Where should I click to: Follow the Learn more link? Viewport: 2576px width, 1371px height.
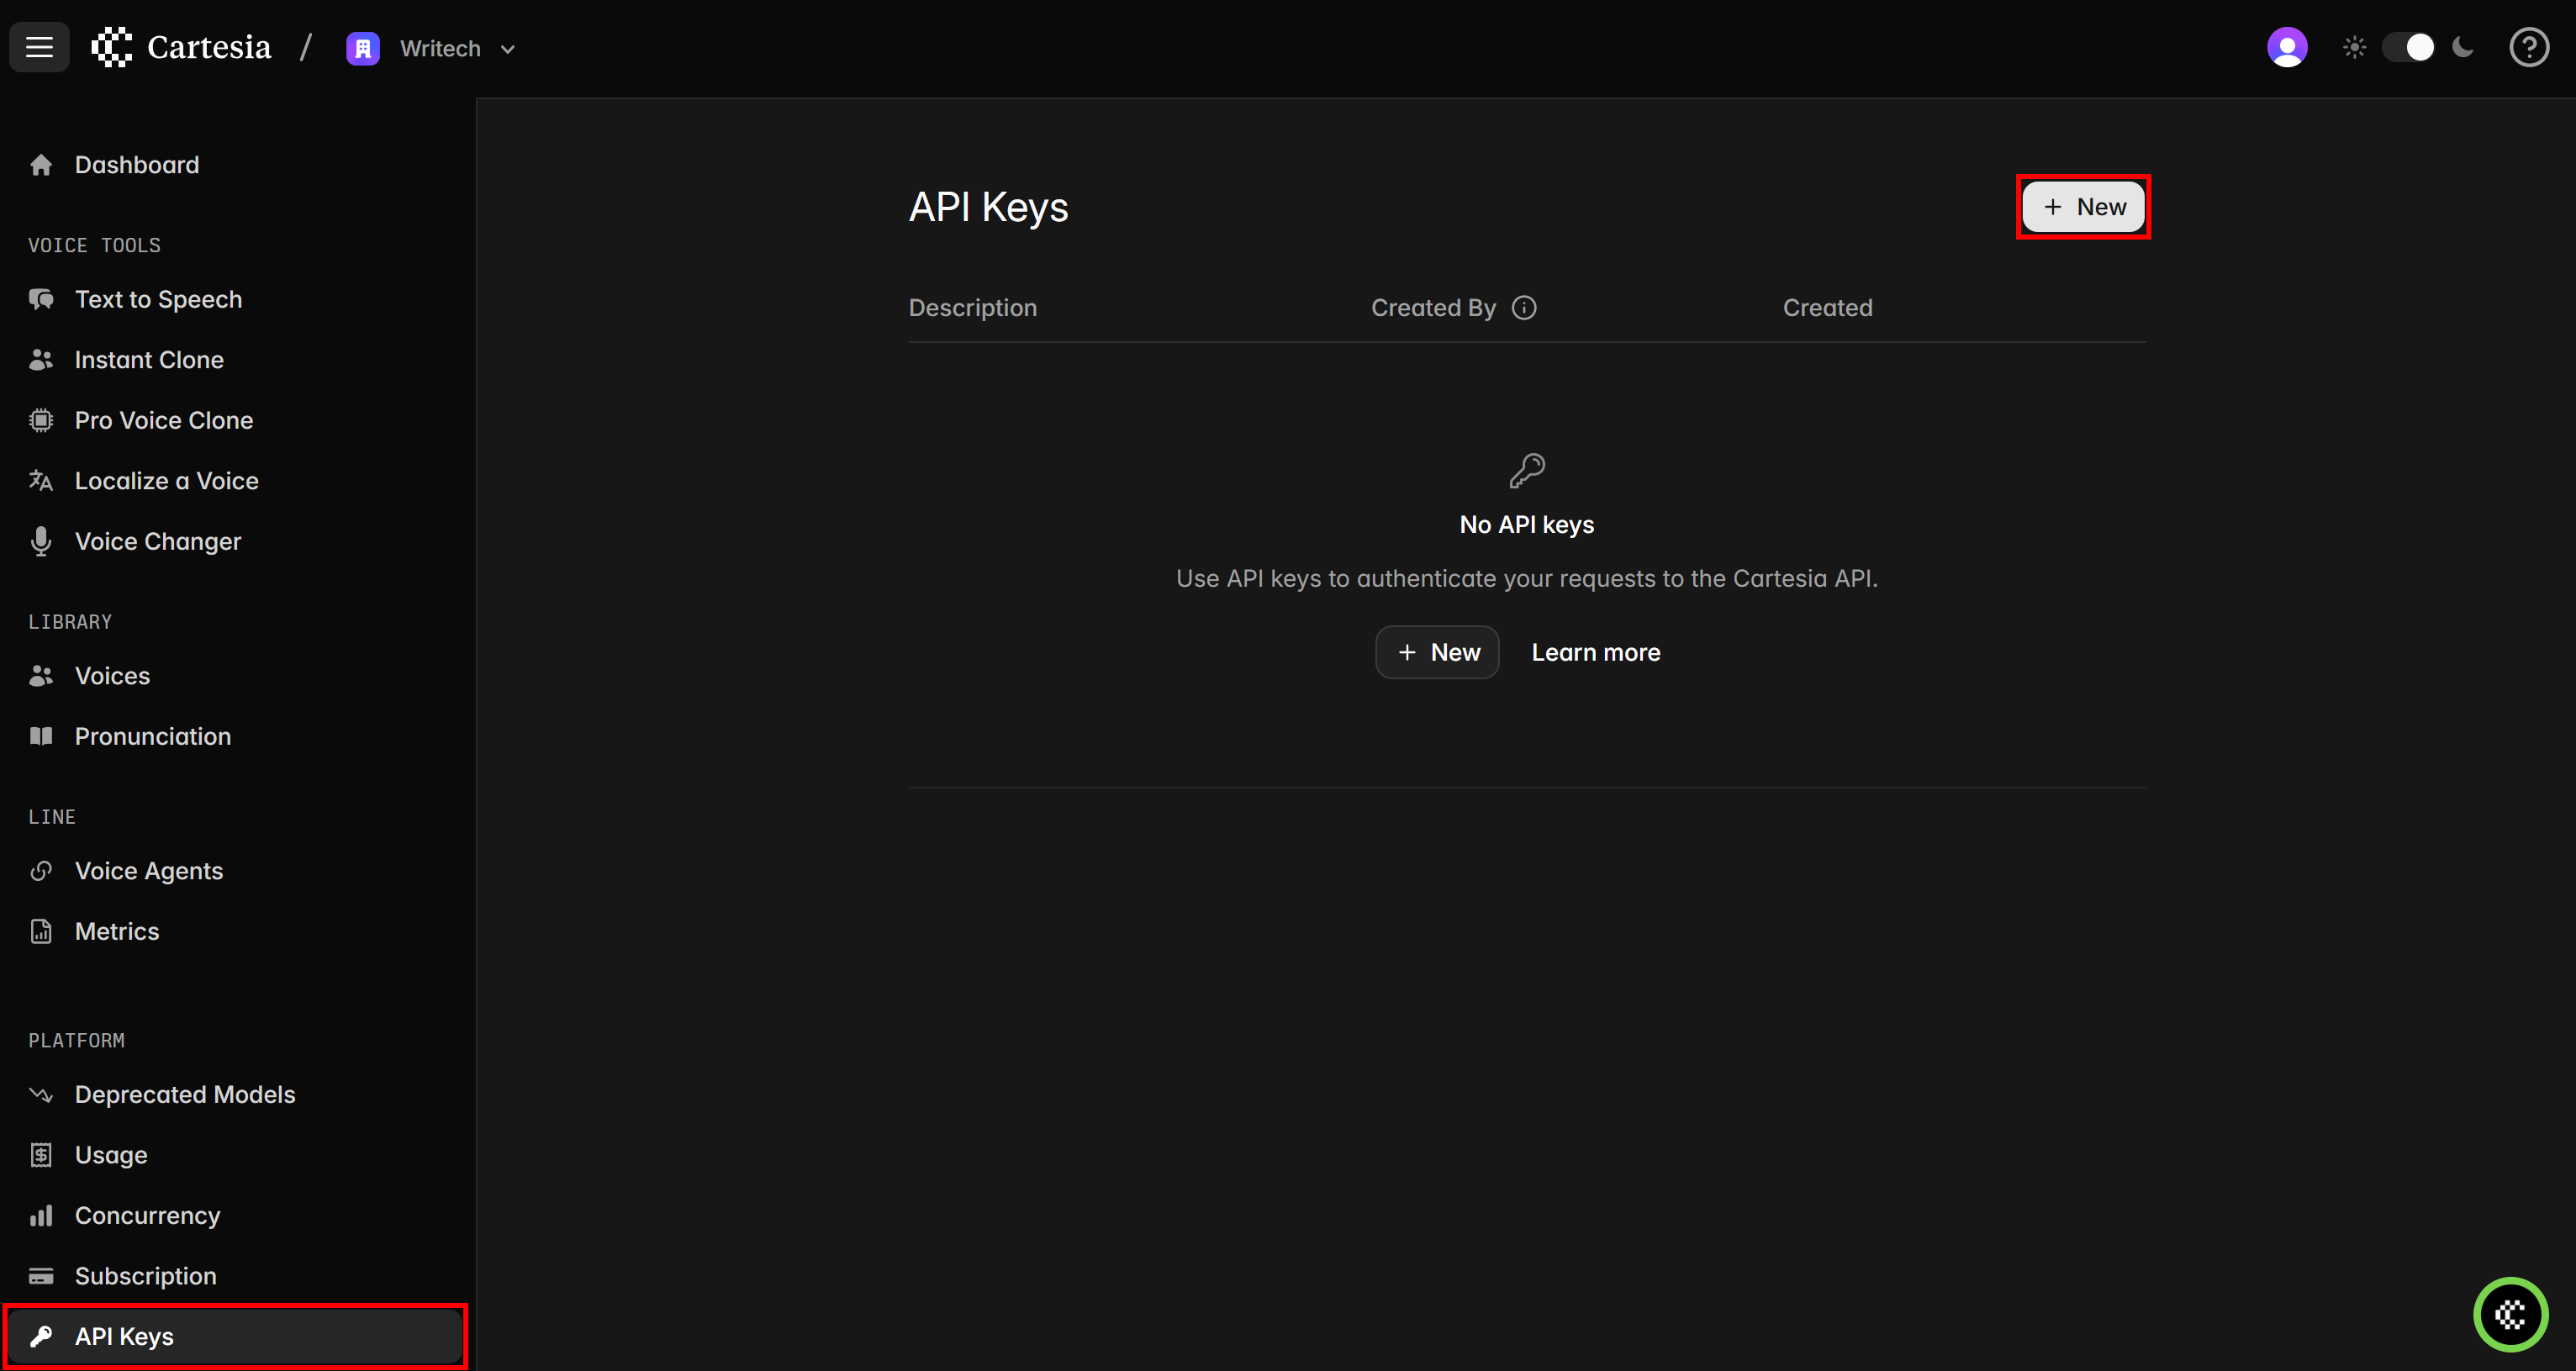[1595, 652]
